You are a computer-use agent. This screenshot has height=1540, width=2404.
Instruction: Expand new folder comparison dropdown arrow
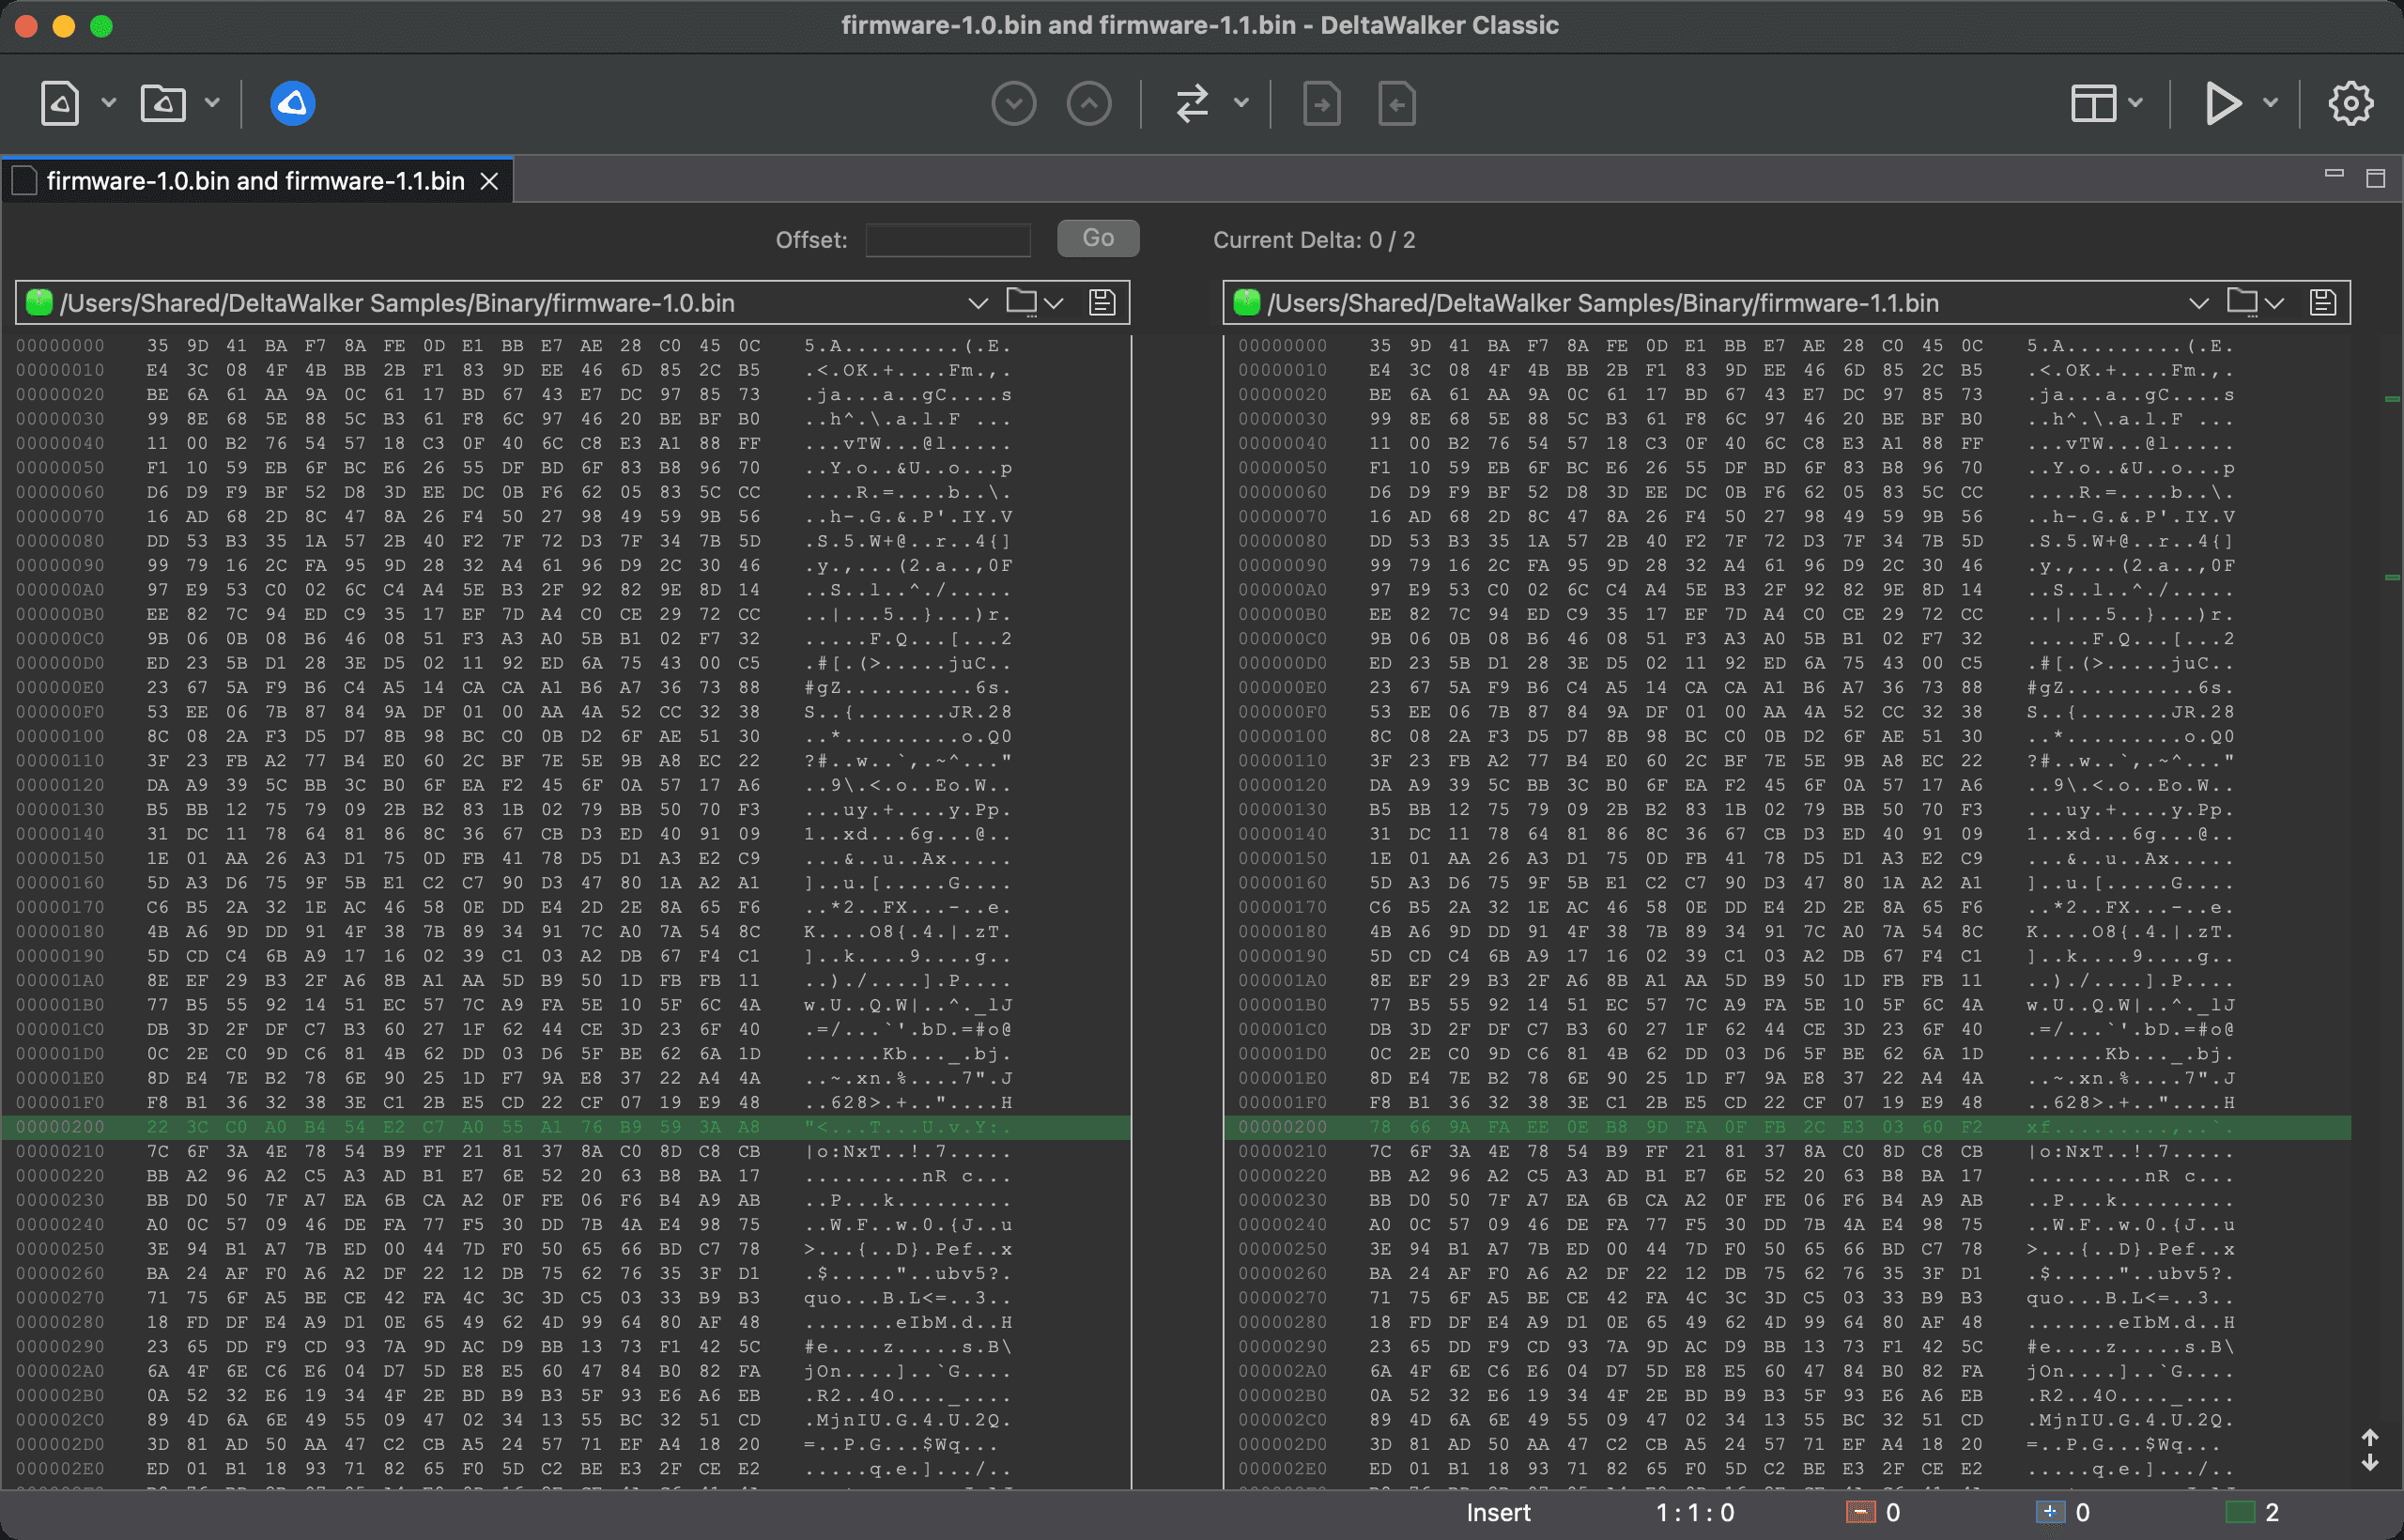click(212, 103)
